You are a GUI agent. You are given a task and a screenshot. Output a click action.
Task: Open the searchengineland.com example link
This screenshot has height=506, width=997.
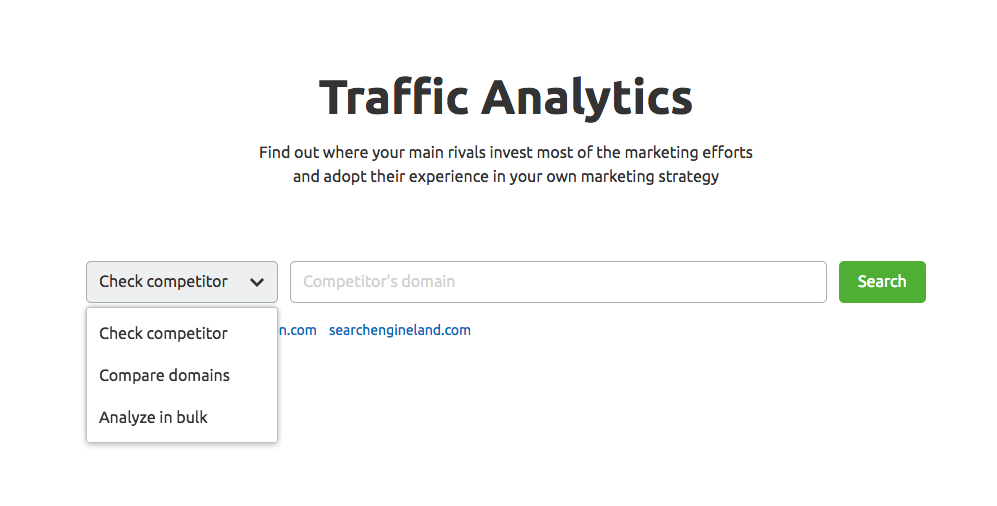click(x=400, y=330)
